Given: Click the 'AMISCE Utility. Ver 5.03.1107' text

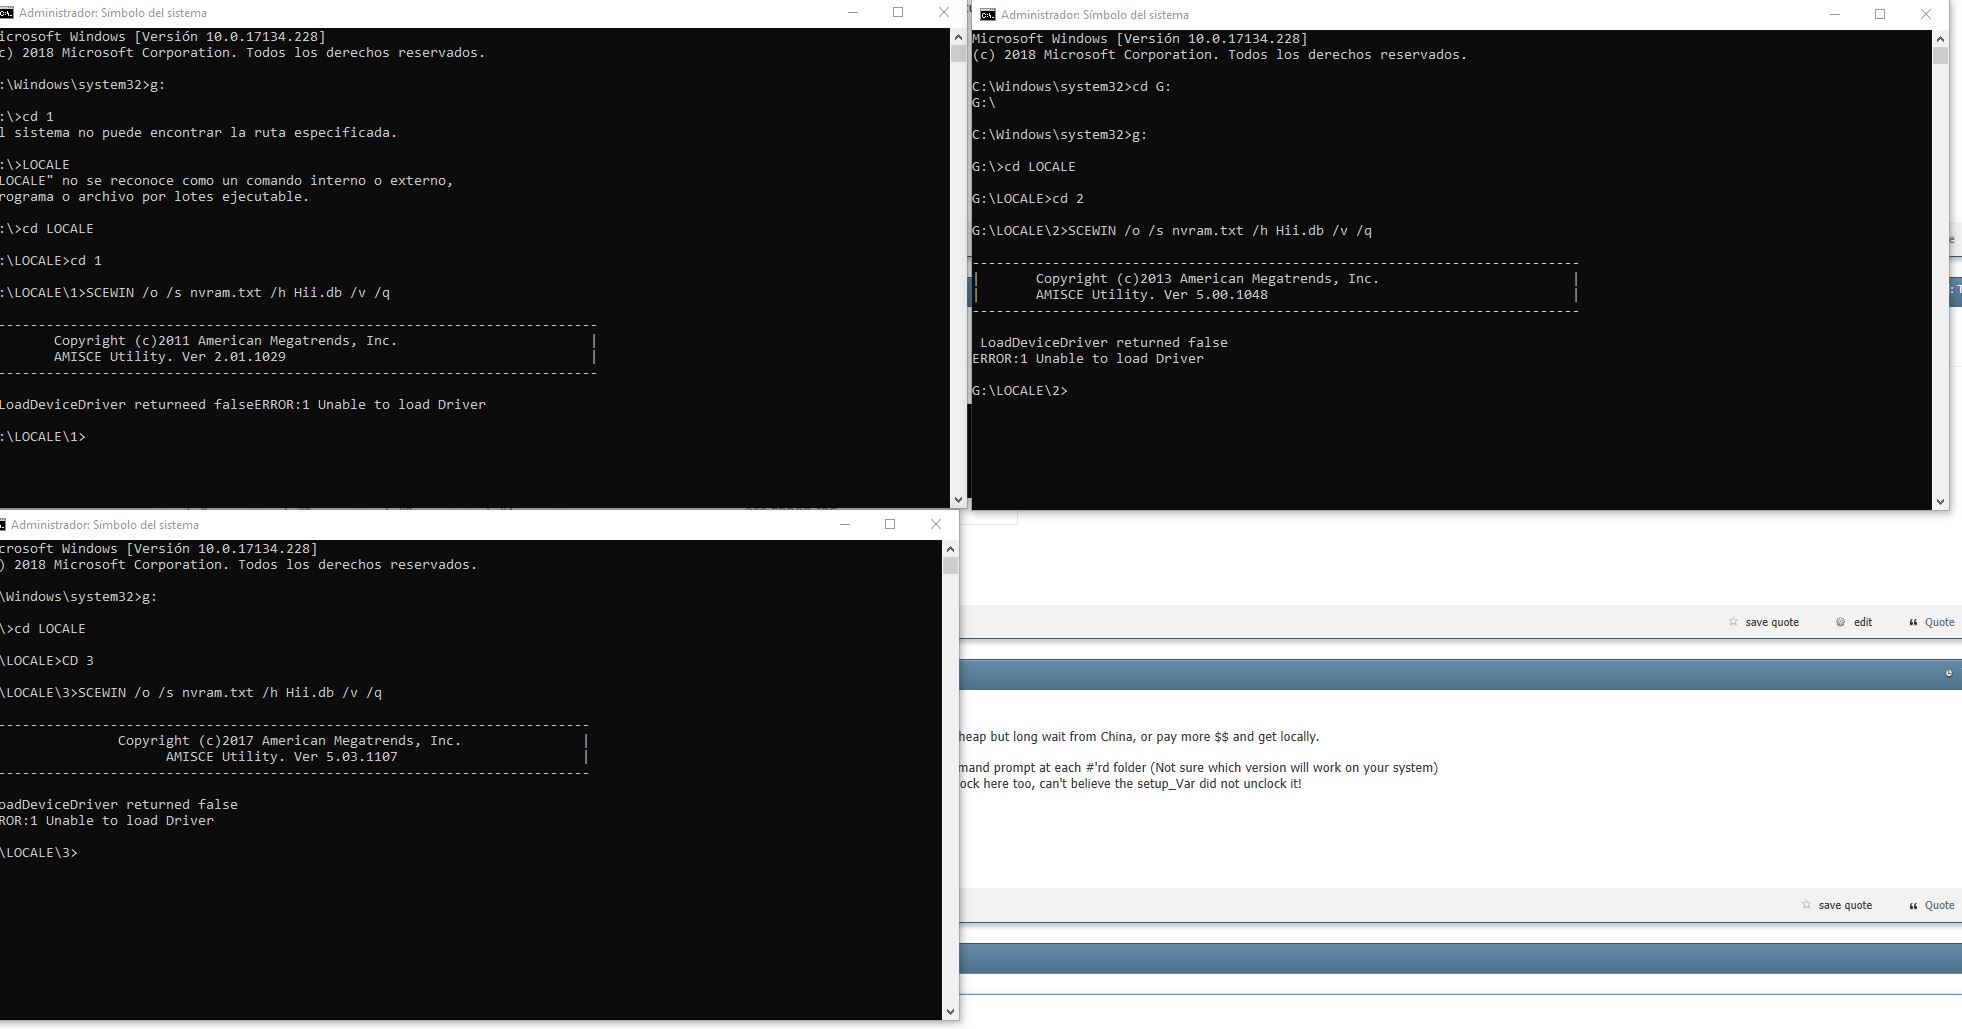Looking at the screenshot, I should pyautogui.click(x=282, y=757).
